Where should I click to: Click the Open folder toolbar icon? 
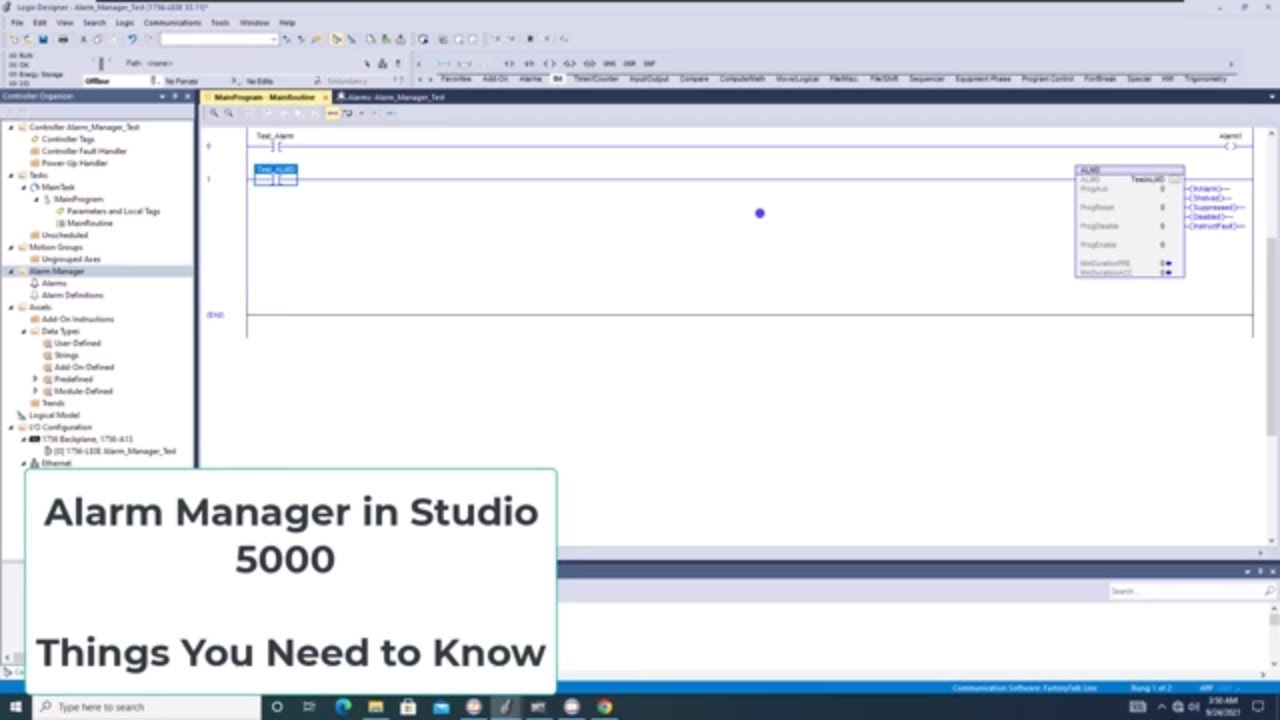pos(28,39)
